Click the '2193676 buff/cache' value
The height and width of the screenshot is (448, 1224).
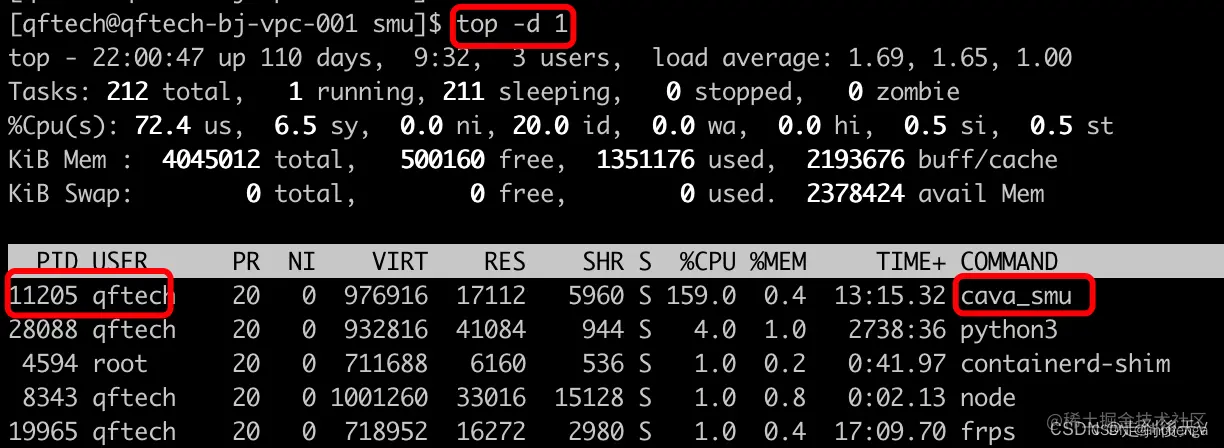pyautogui.click(x=931, y=160)
